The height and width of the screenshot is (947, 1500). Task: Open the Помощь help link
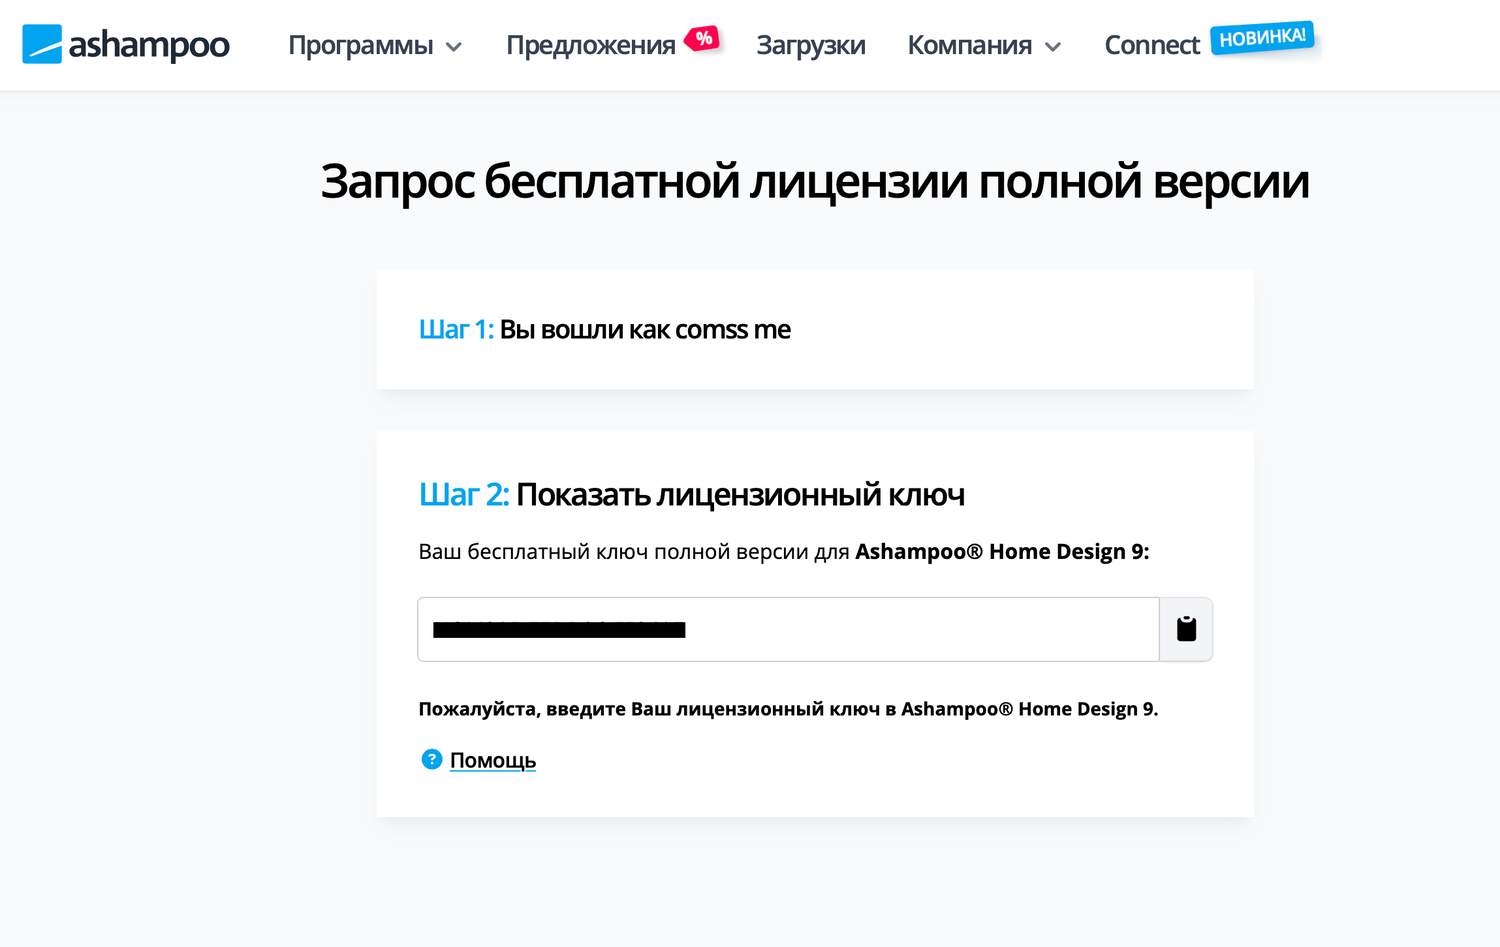coord(493,761)
